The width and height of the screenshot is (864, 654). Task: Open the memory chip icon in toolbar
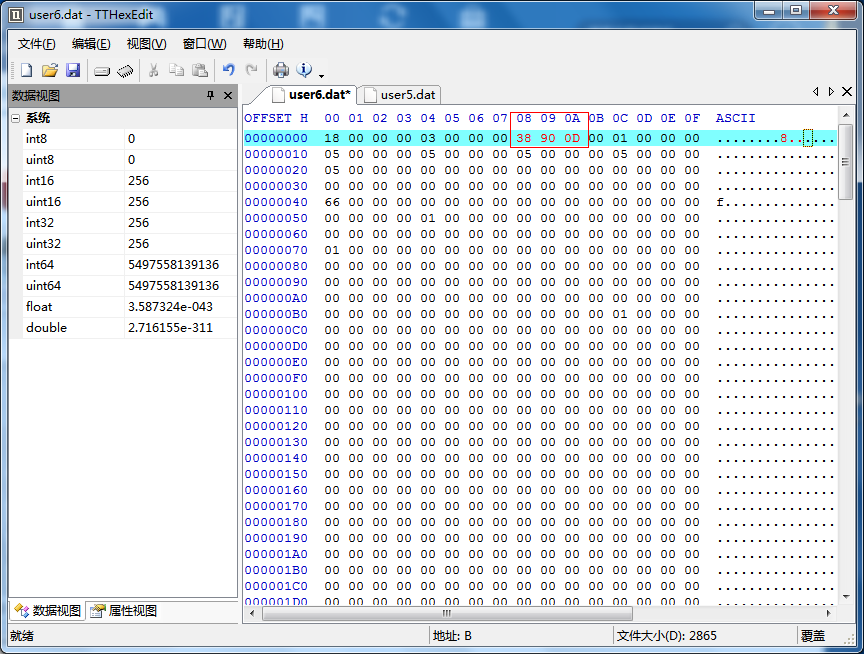125,71
